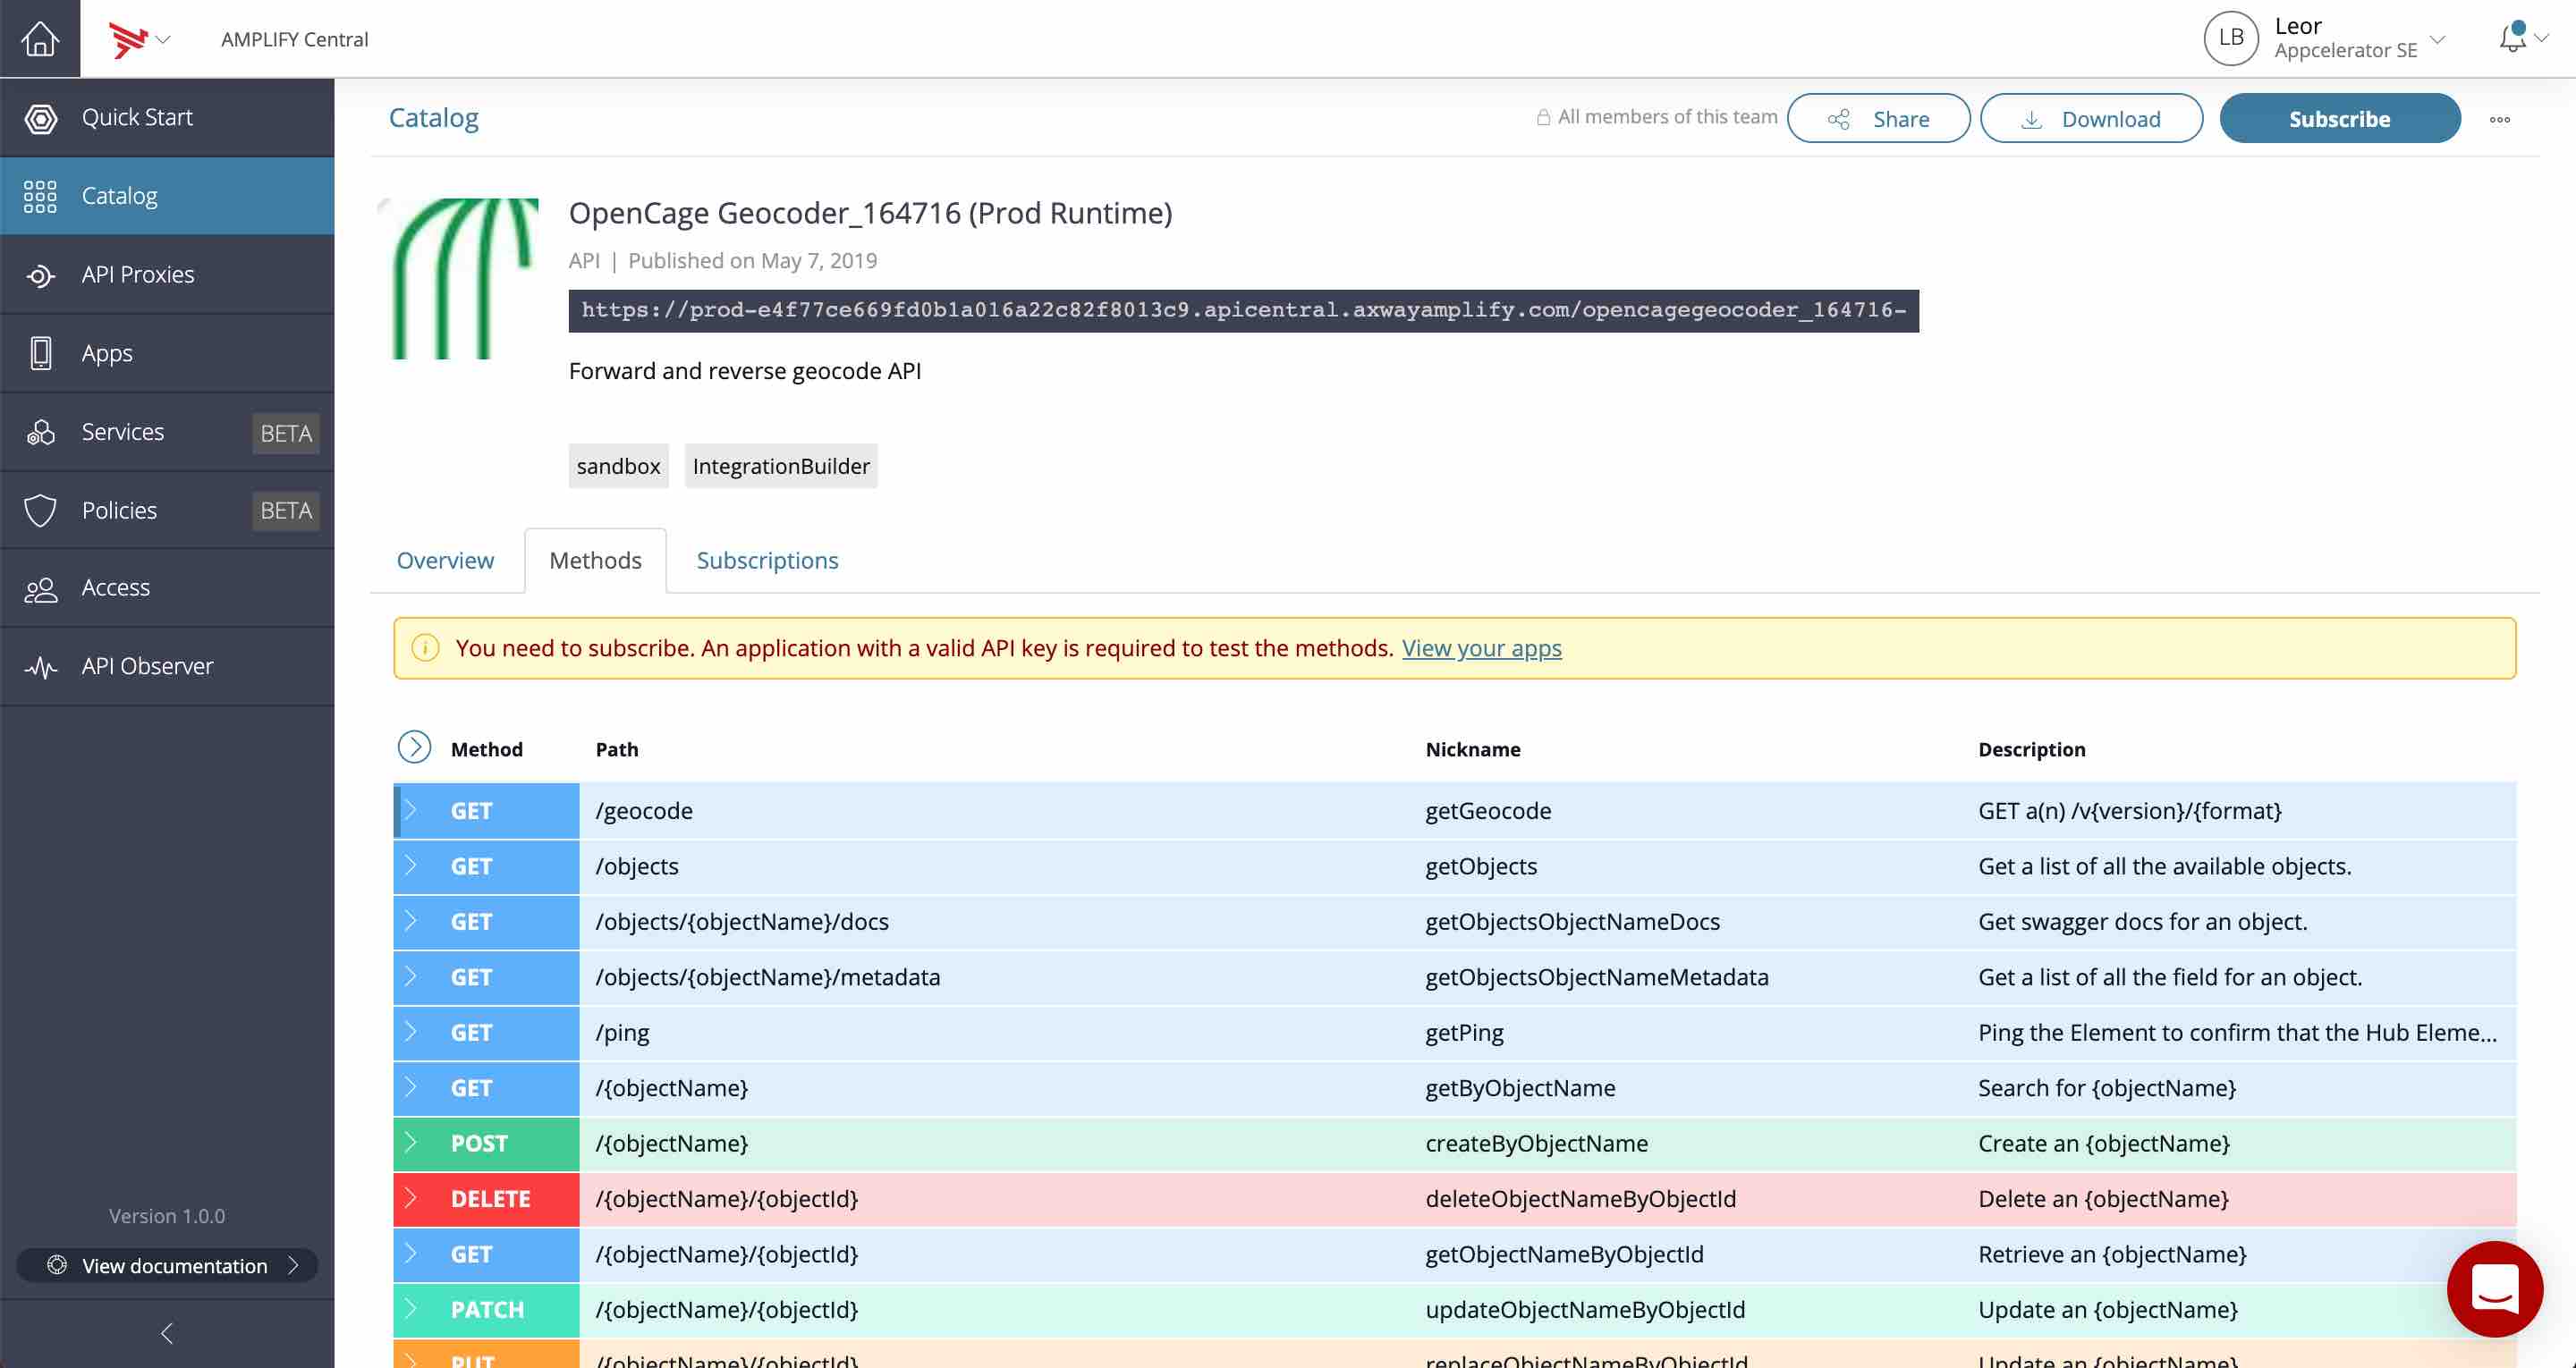Open API Proxies in the sidebar
This screenshot has height=1368, width=2576.
(167, 274)
